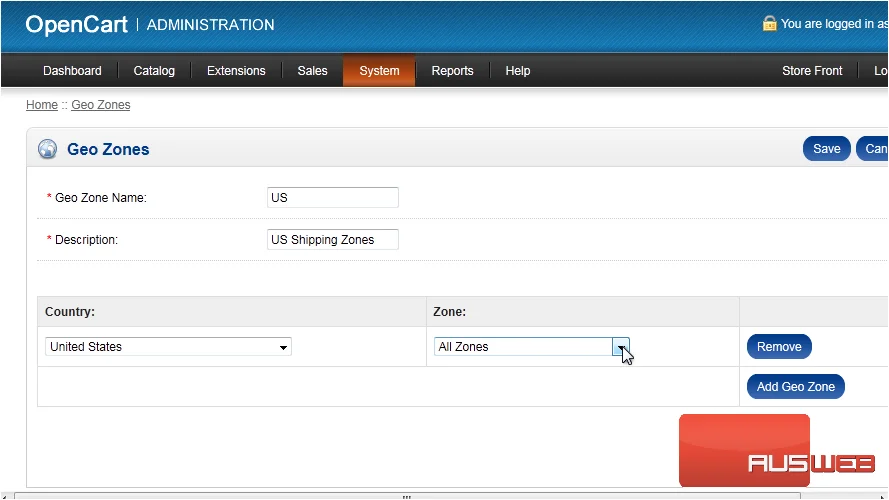The image size is (889, 500).
Task: Click the horizontal scrollbar at page bottom
Action: [x=407, y=496]
